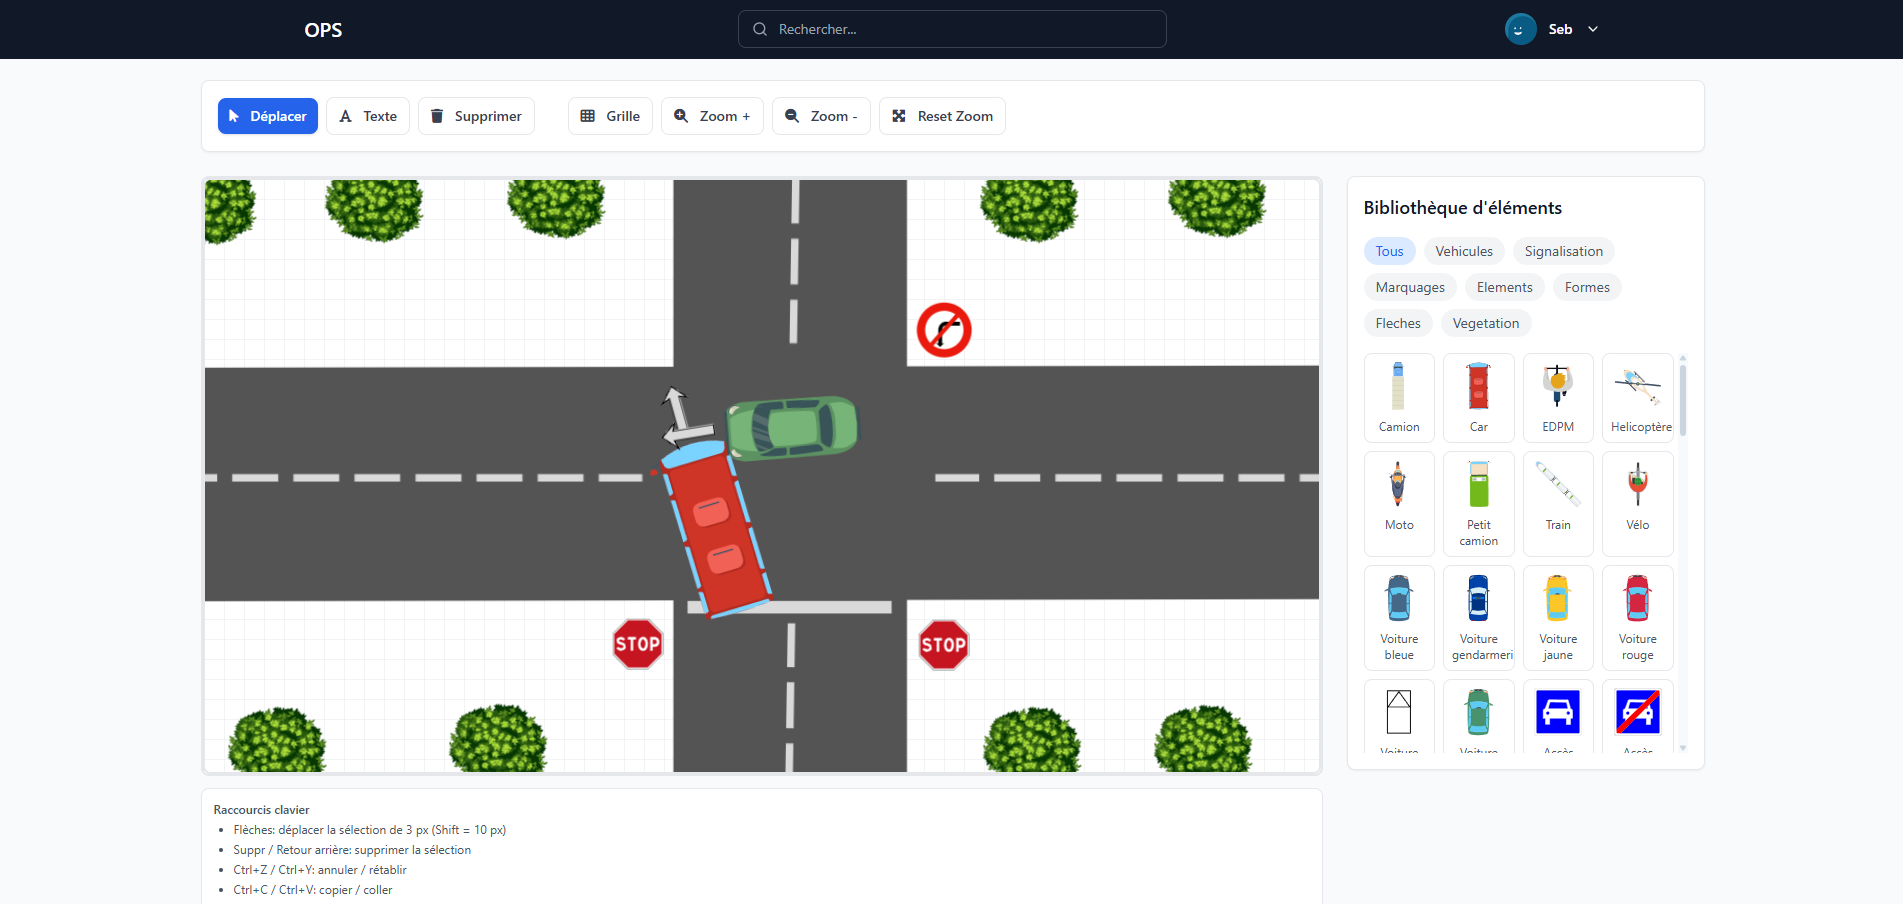The height and width of the screenshot is (904, 1903).
Task: Filter library by Signalisation category
Action: click(1563, 251)
